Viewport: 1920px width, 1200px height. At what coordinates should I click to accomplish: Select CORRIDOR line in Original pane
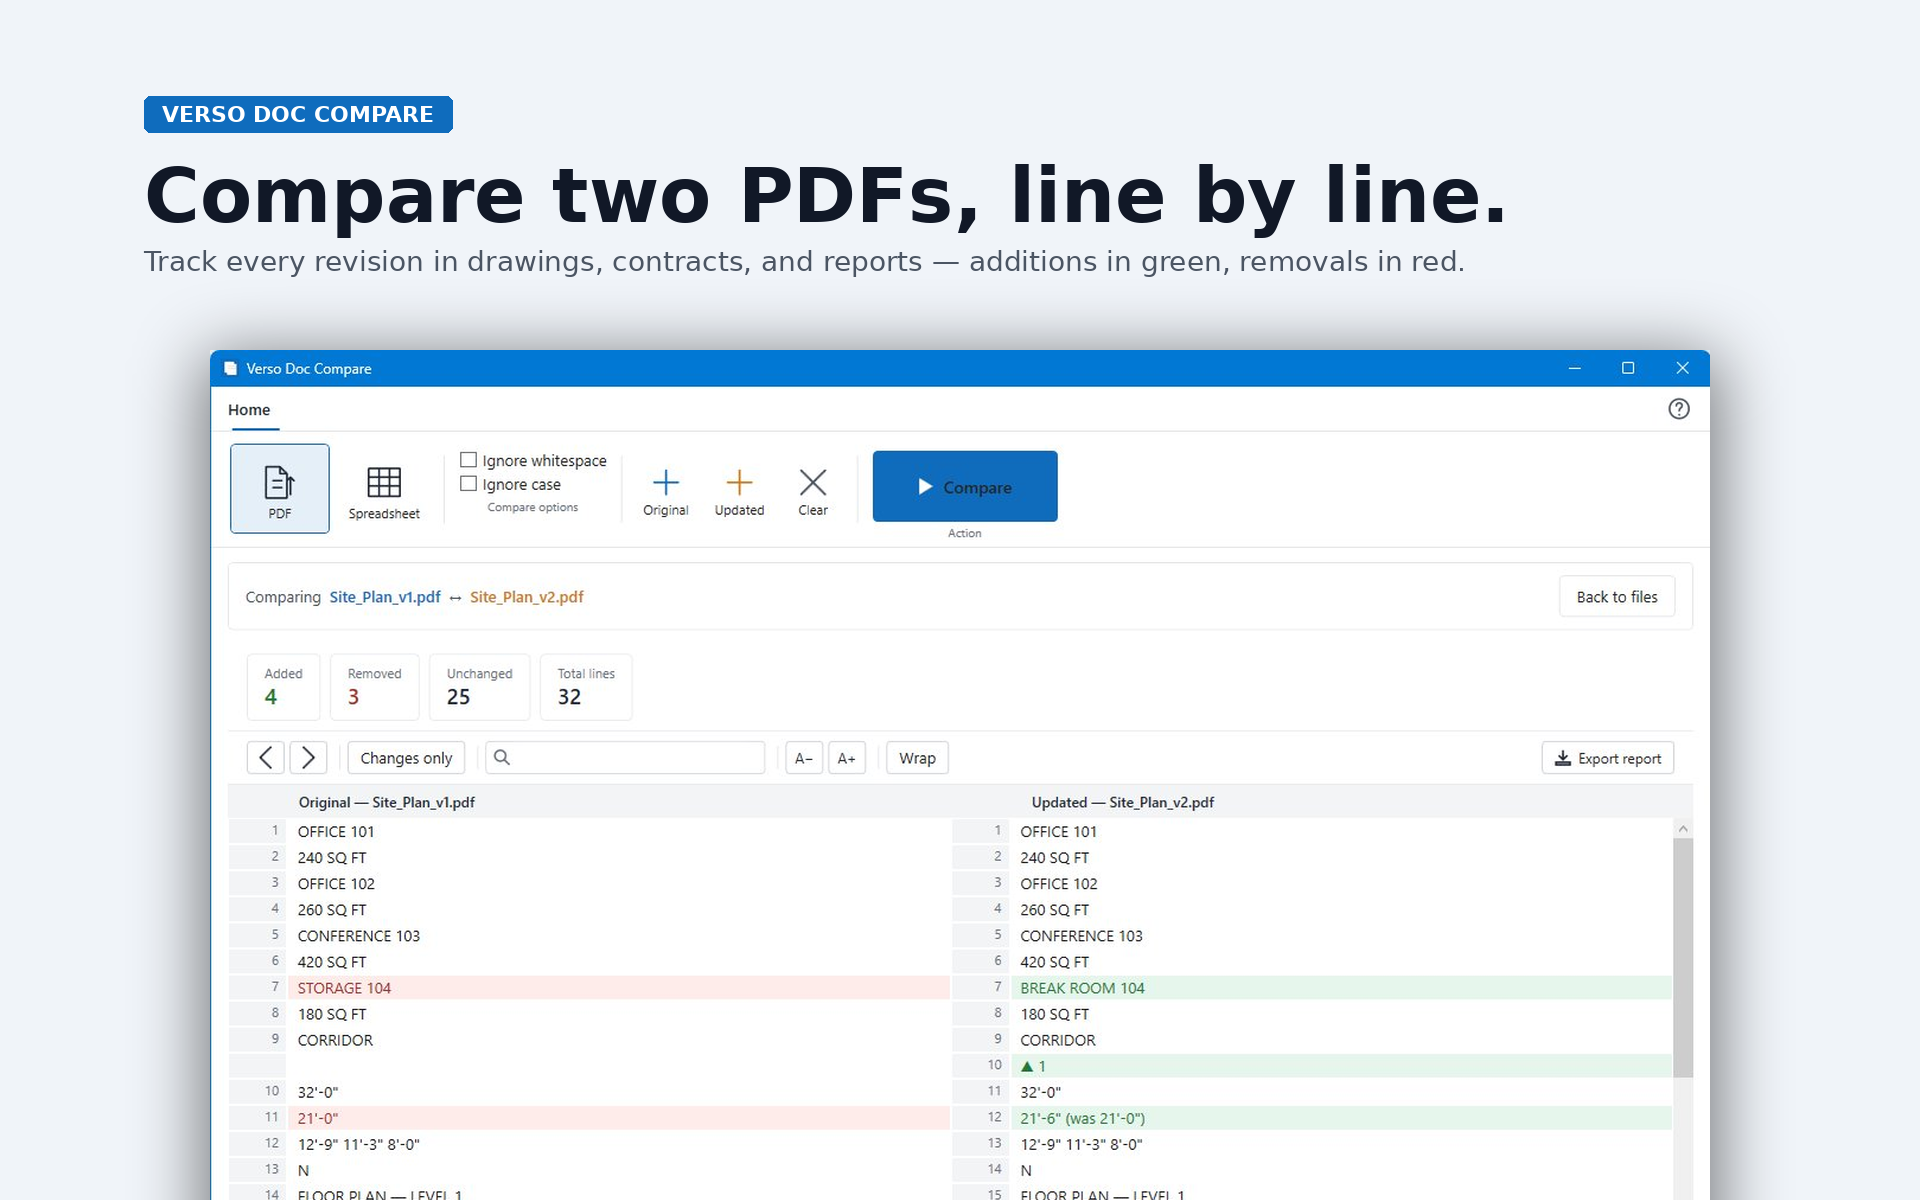(619, 1040)
